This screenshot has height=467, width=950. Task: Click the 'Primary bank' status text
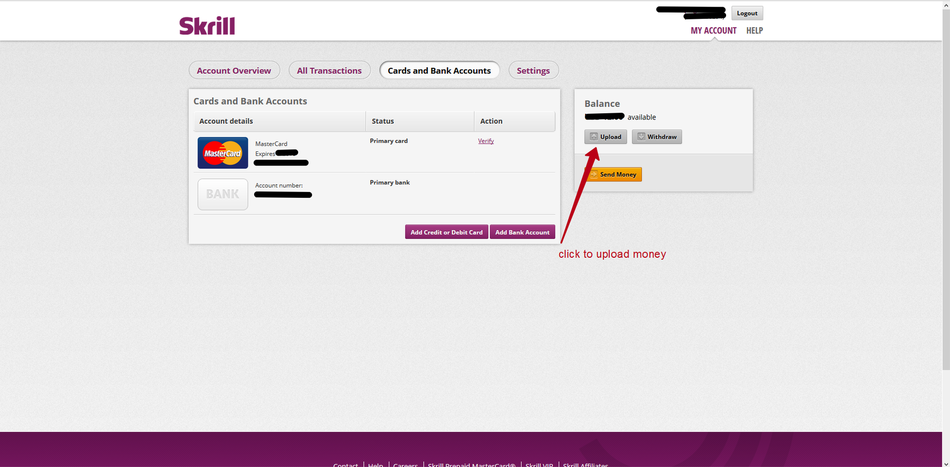390,182
